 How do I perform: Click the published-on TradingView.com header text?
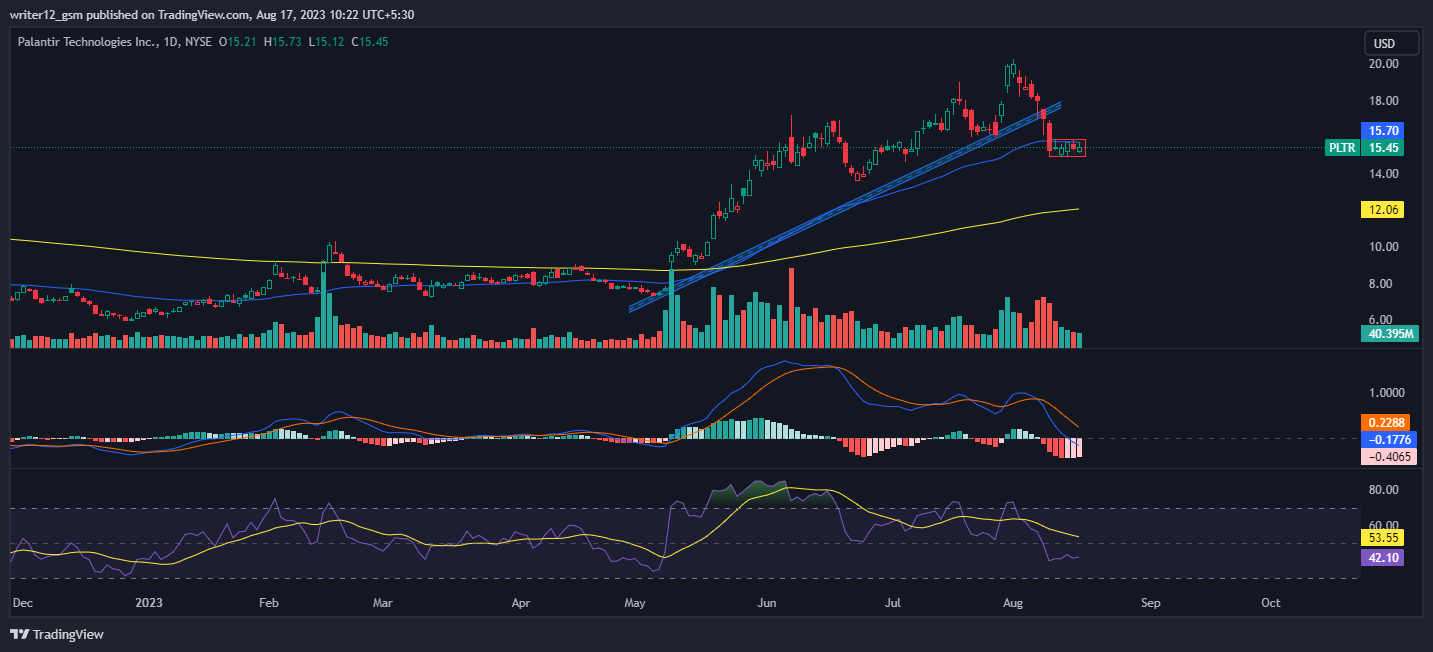point(212,14)
